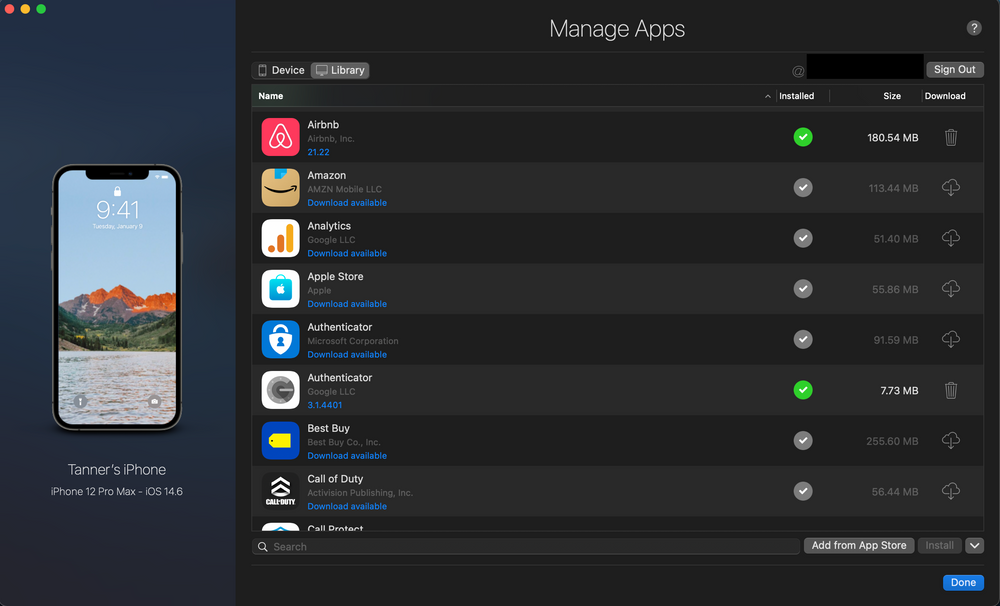Click the blue Done button

click(x=963, y=582)
